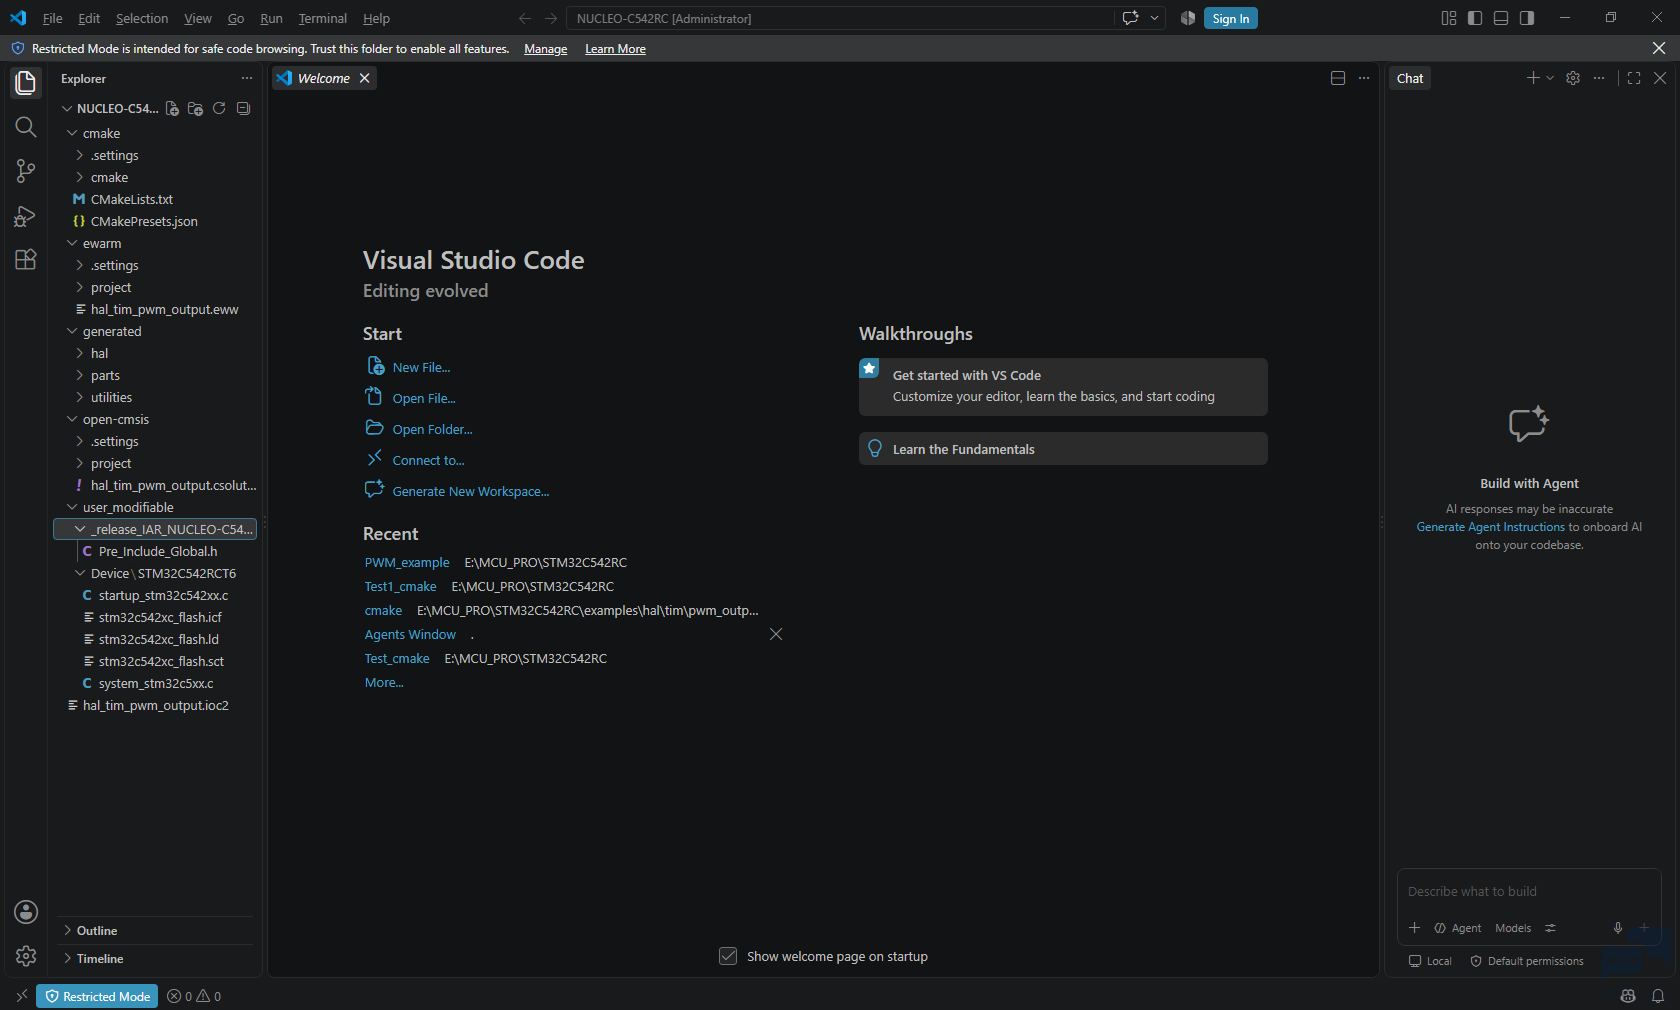This screenshot has height=1010, width=1680.
Task: Toggle secondary side bar visibility
Action: (1527, 18)
